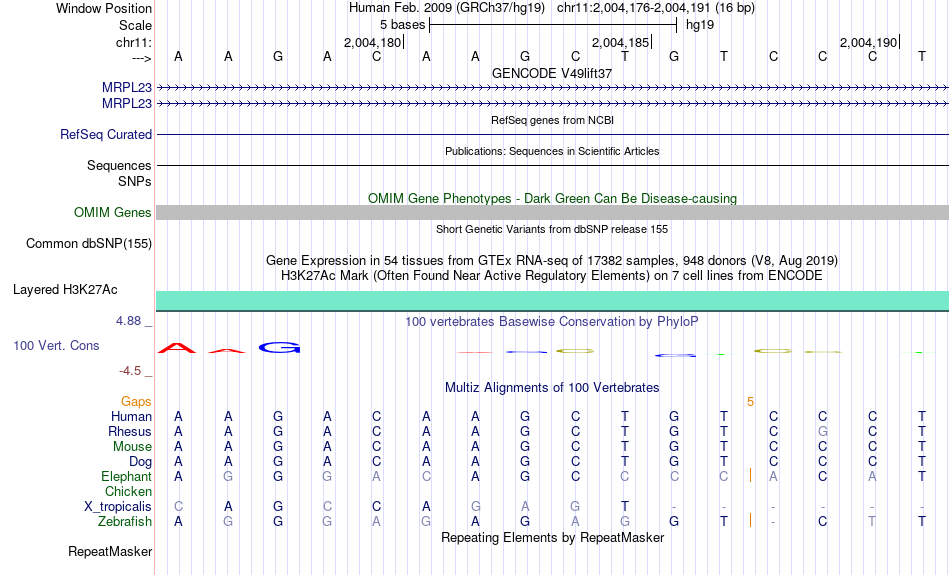Select the Zebrafish alignment row label
This screenshot has width=950, height=575.
pyautogui.click(x=125, y=521)
